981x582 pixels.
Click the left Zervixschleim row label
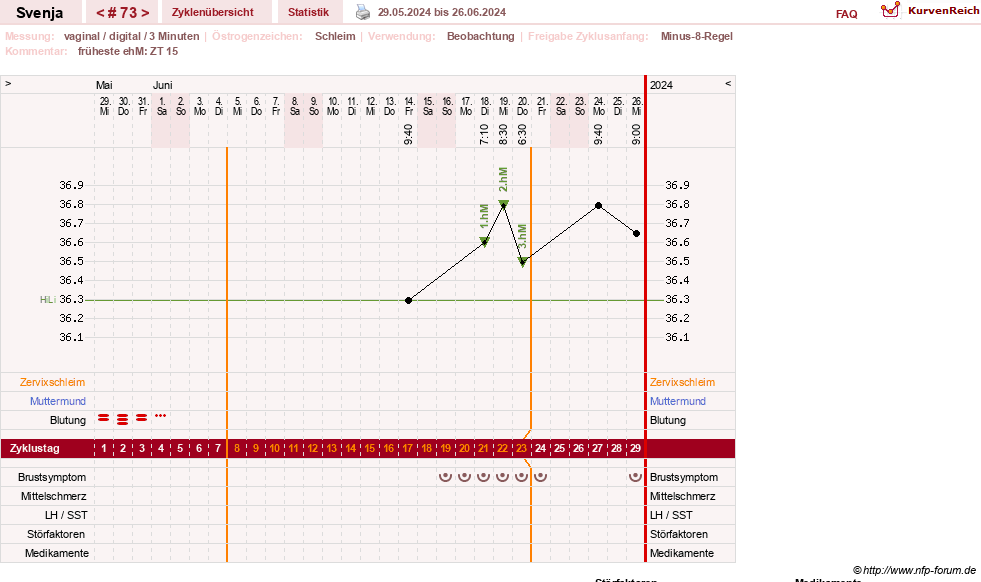(53, 382)
